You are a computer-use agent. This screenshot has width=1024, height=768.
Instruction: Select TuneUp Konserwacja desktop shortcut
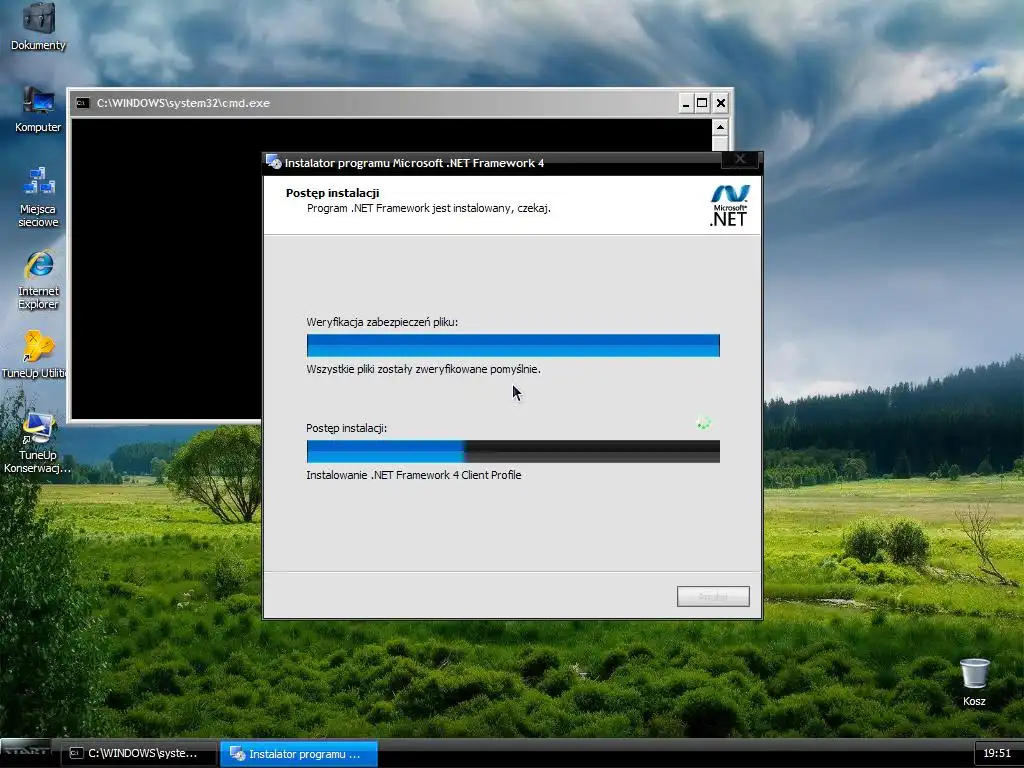37,443
